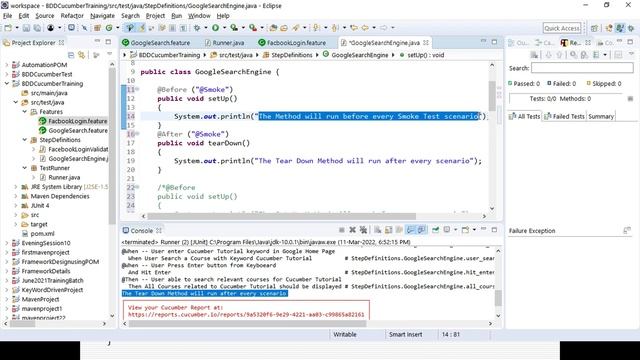The width and height of the screenshot is (640, 360).
Task: Click BDDCucumberTraining in the breadcrumb
Action: click(x=169, y=55)
